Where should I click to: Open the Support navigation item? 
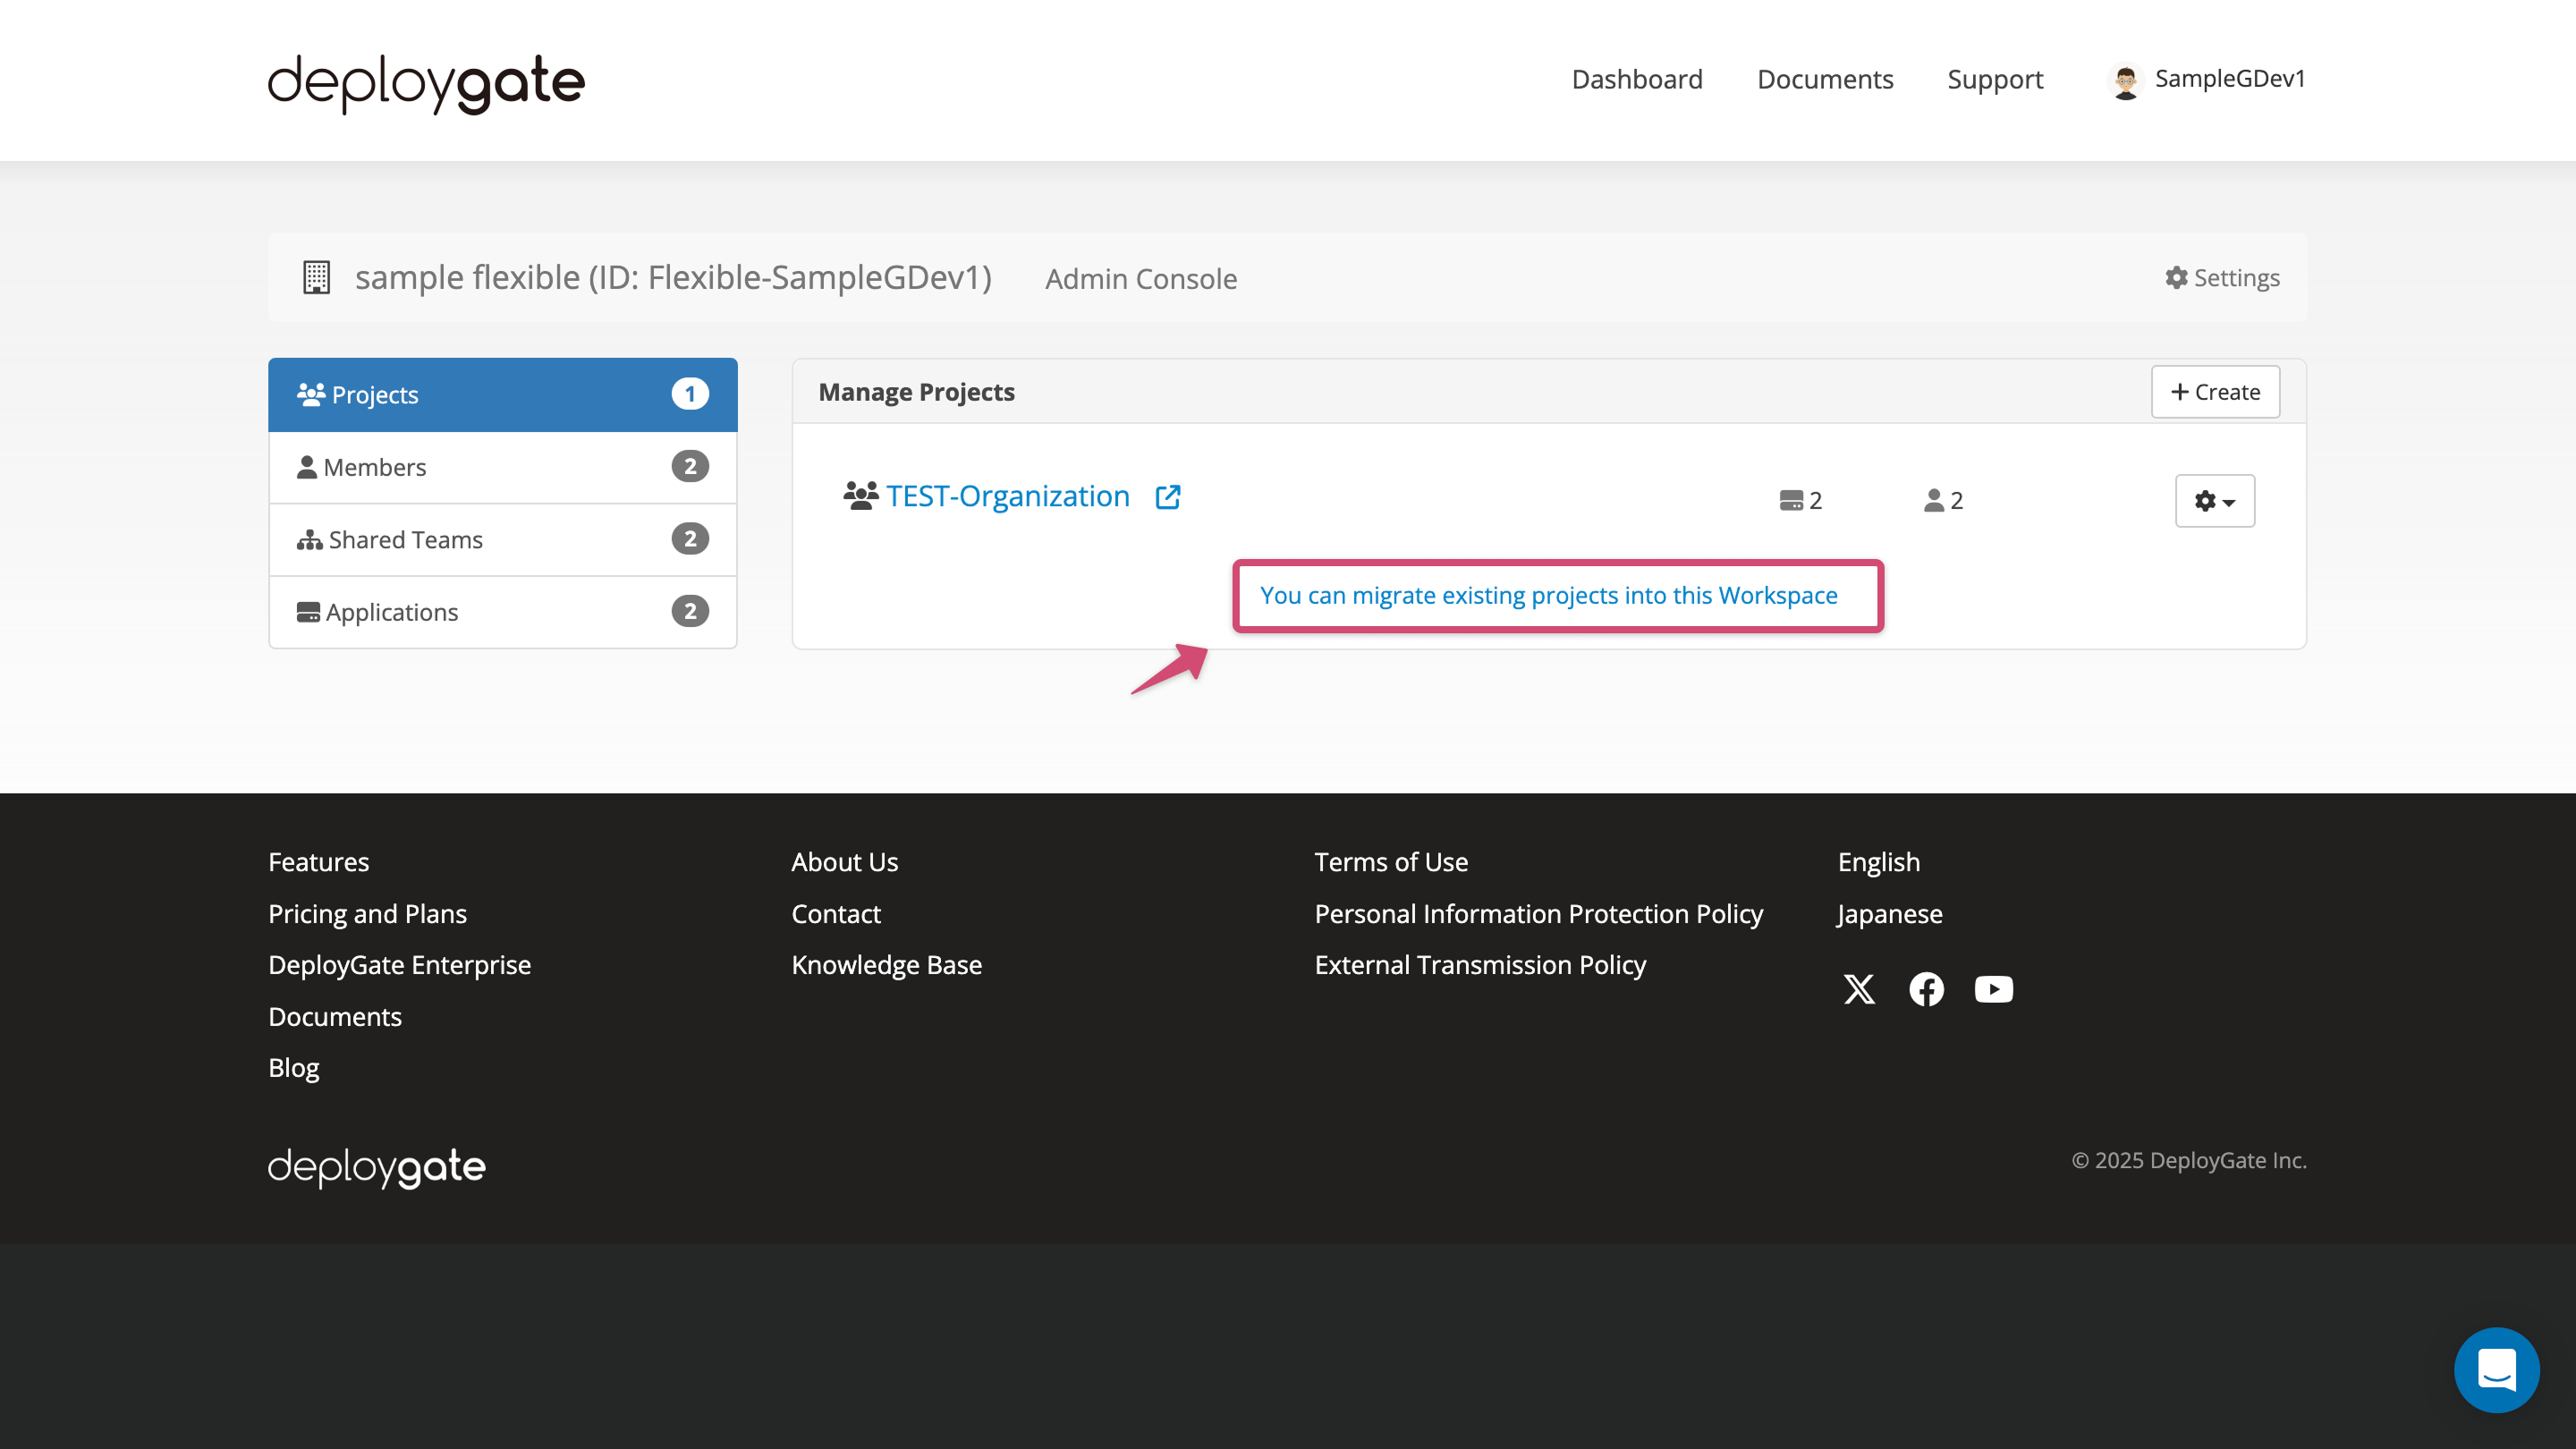pos(1995,79)
